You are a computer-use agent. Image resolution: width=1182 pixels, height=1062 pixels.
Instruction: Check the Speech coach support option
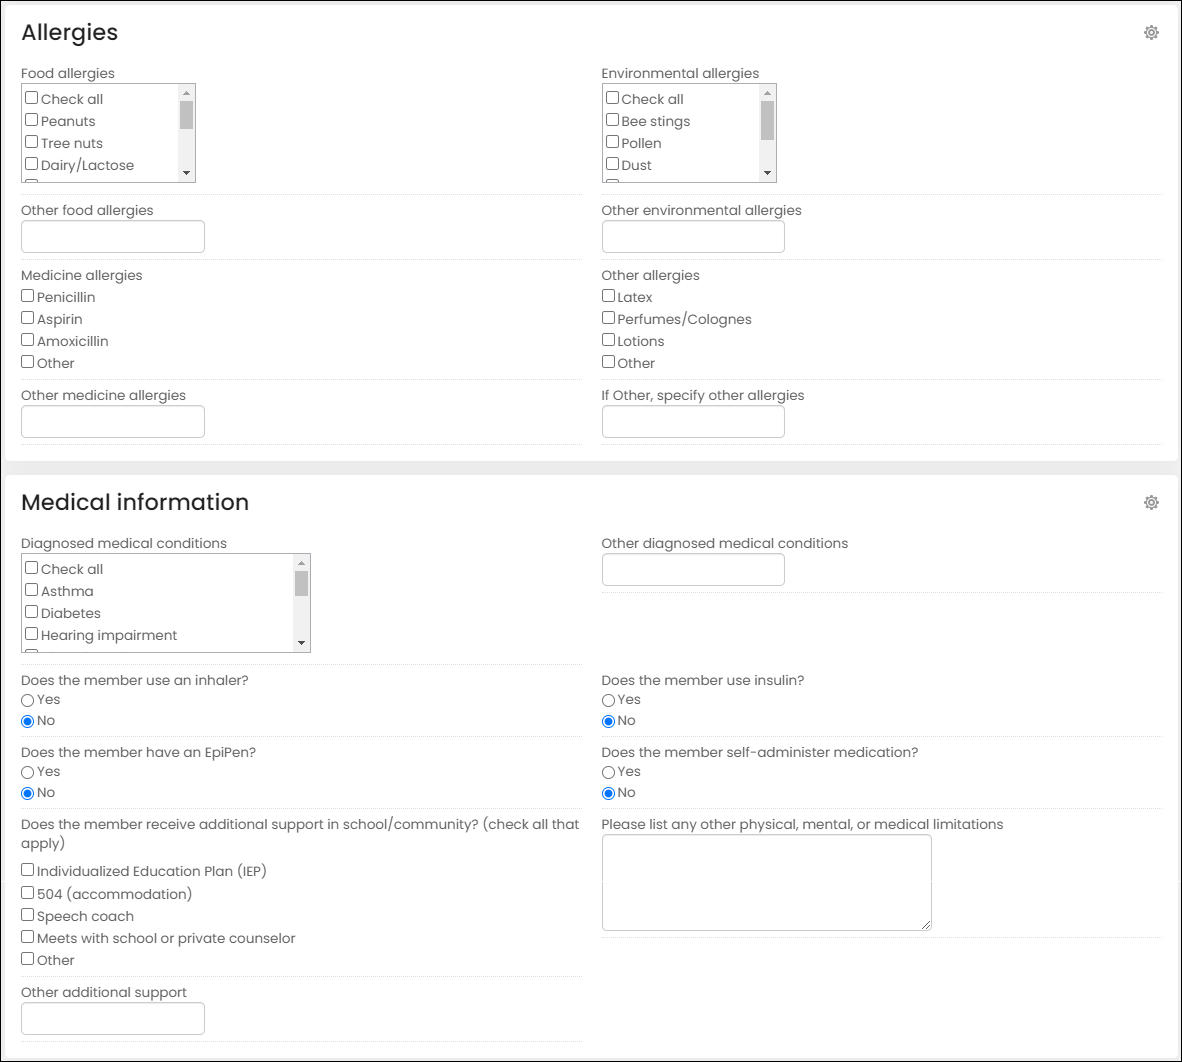(x=28, y=915)
